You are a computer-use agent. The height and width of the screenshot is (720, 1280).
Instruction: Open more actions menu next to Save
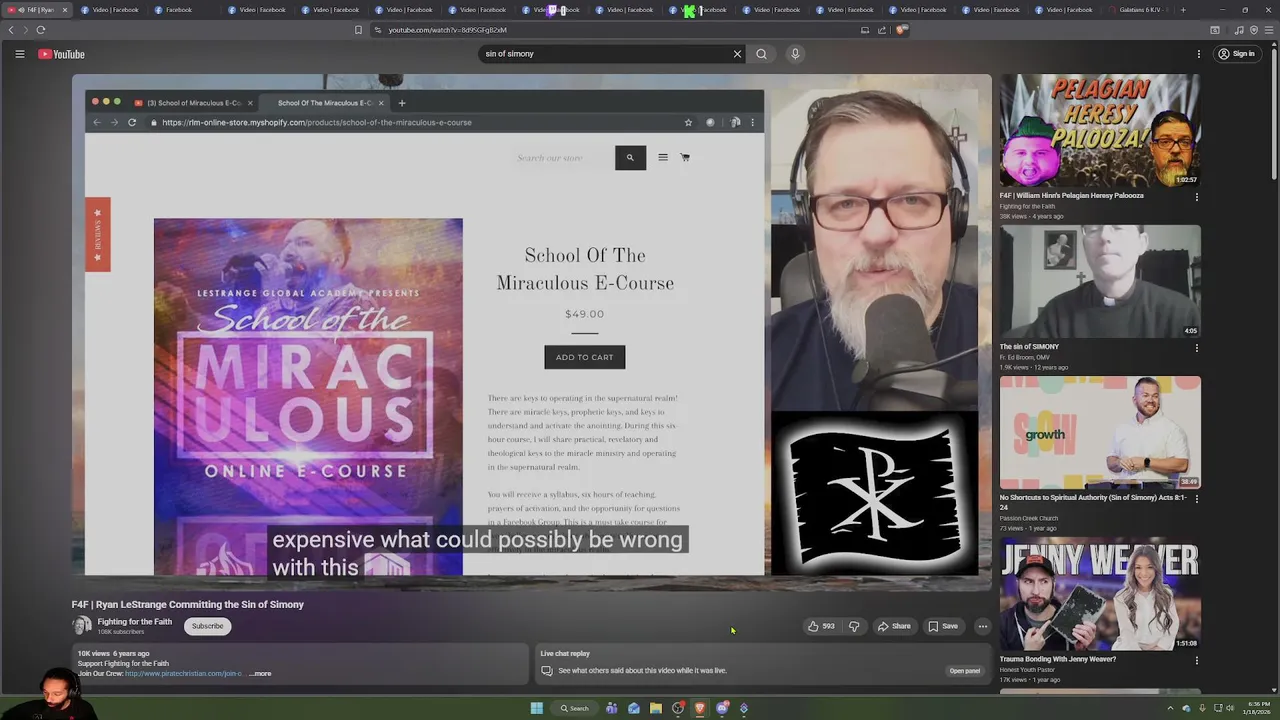point(982,626)
